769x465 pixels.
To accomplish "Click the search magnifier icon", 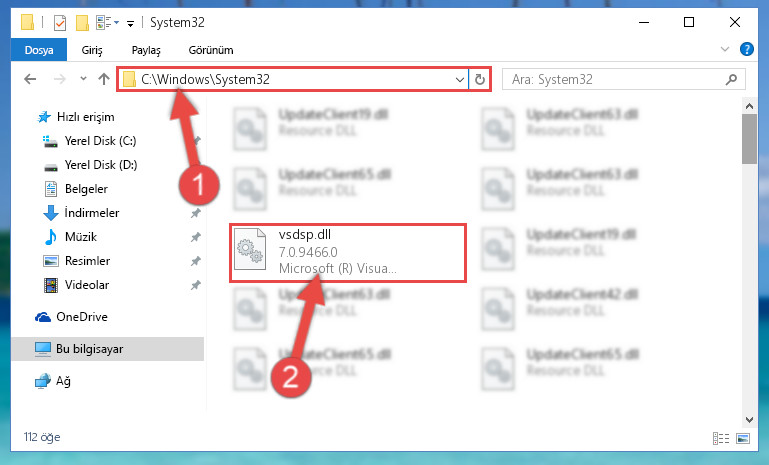I will tap(731, 79).
